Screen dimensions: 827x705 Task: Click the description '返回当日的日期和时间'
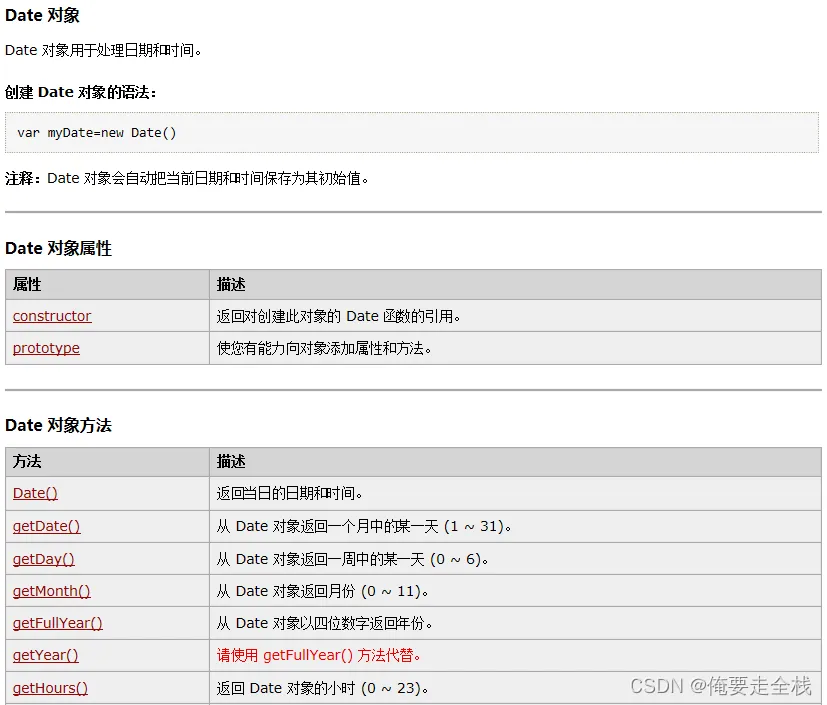coord(290,494)
